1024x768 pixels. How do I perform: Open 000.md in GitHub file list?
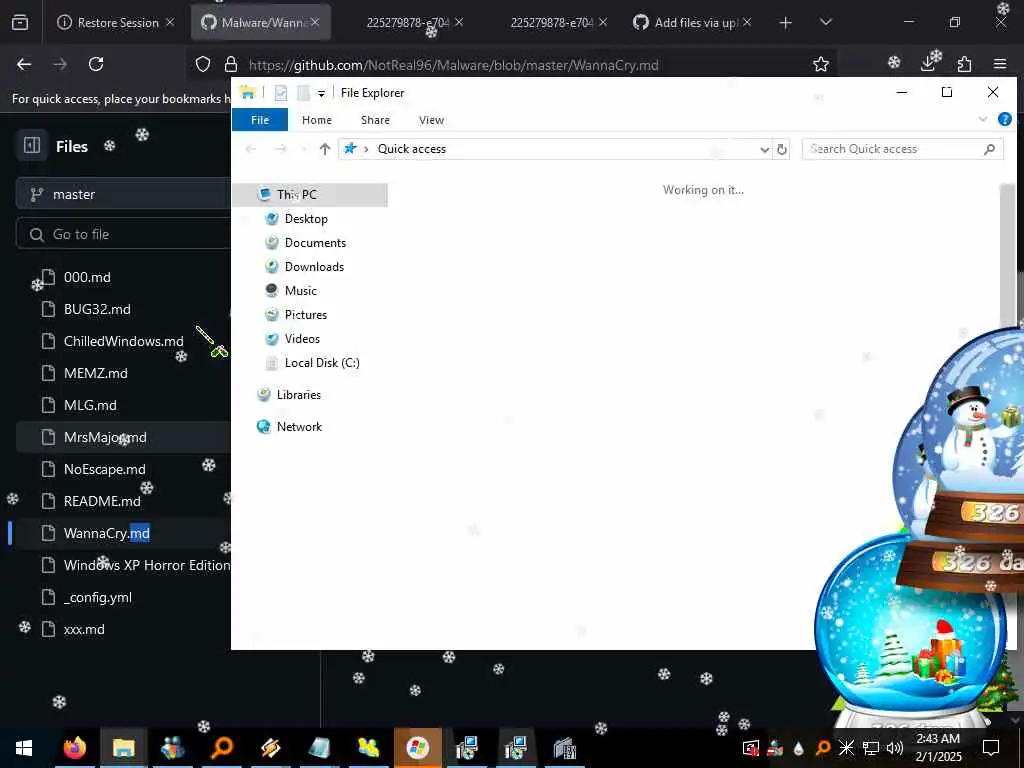tap(87, 277)
